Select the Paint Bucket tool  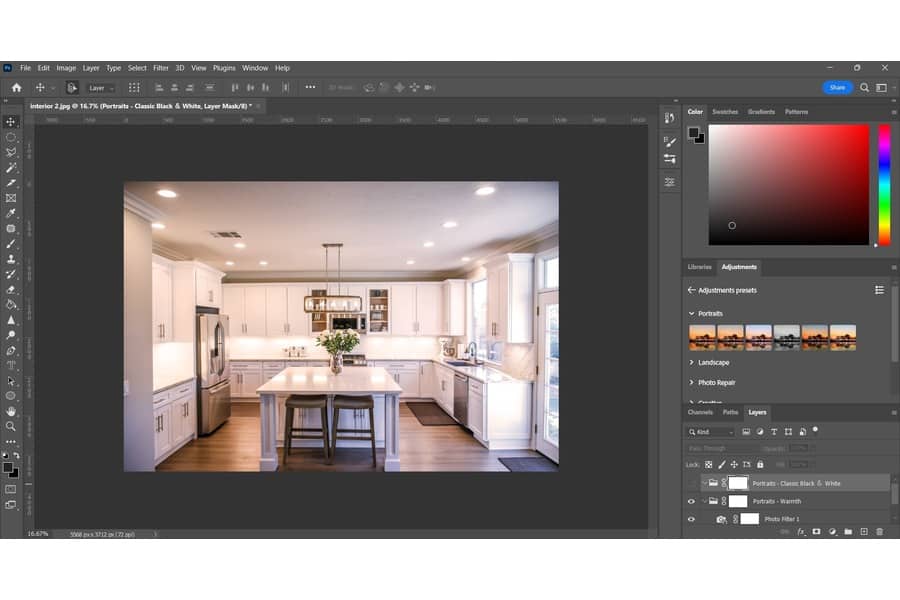11,304
